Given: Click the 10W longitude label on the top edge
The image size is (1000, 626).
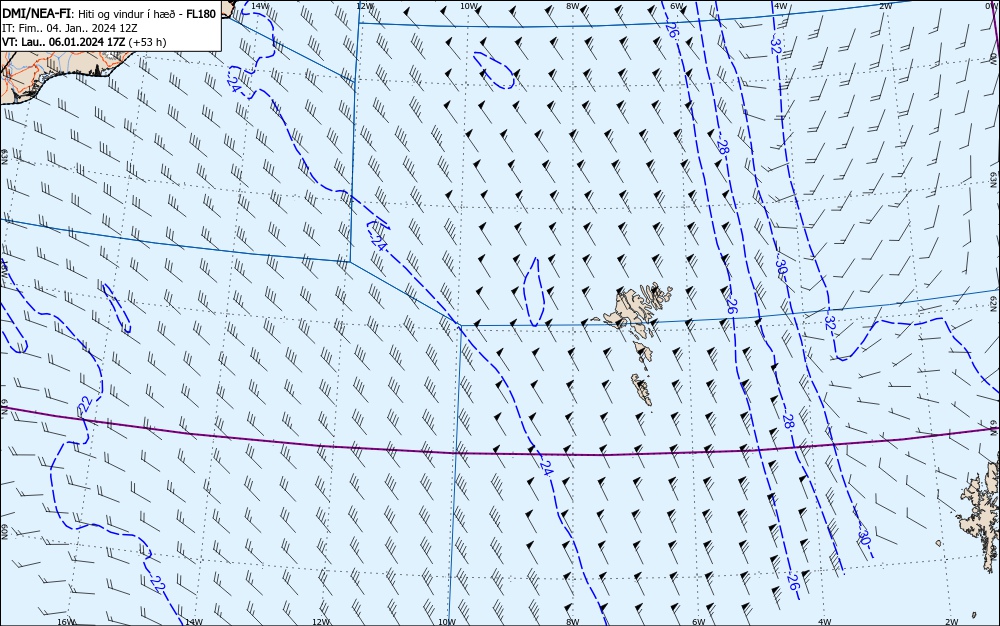Looking at the screenshot, I should [469, 6].
